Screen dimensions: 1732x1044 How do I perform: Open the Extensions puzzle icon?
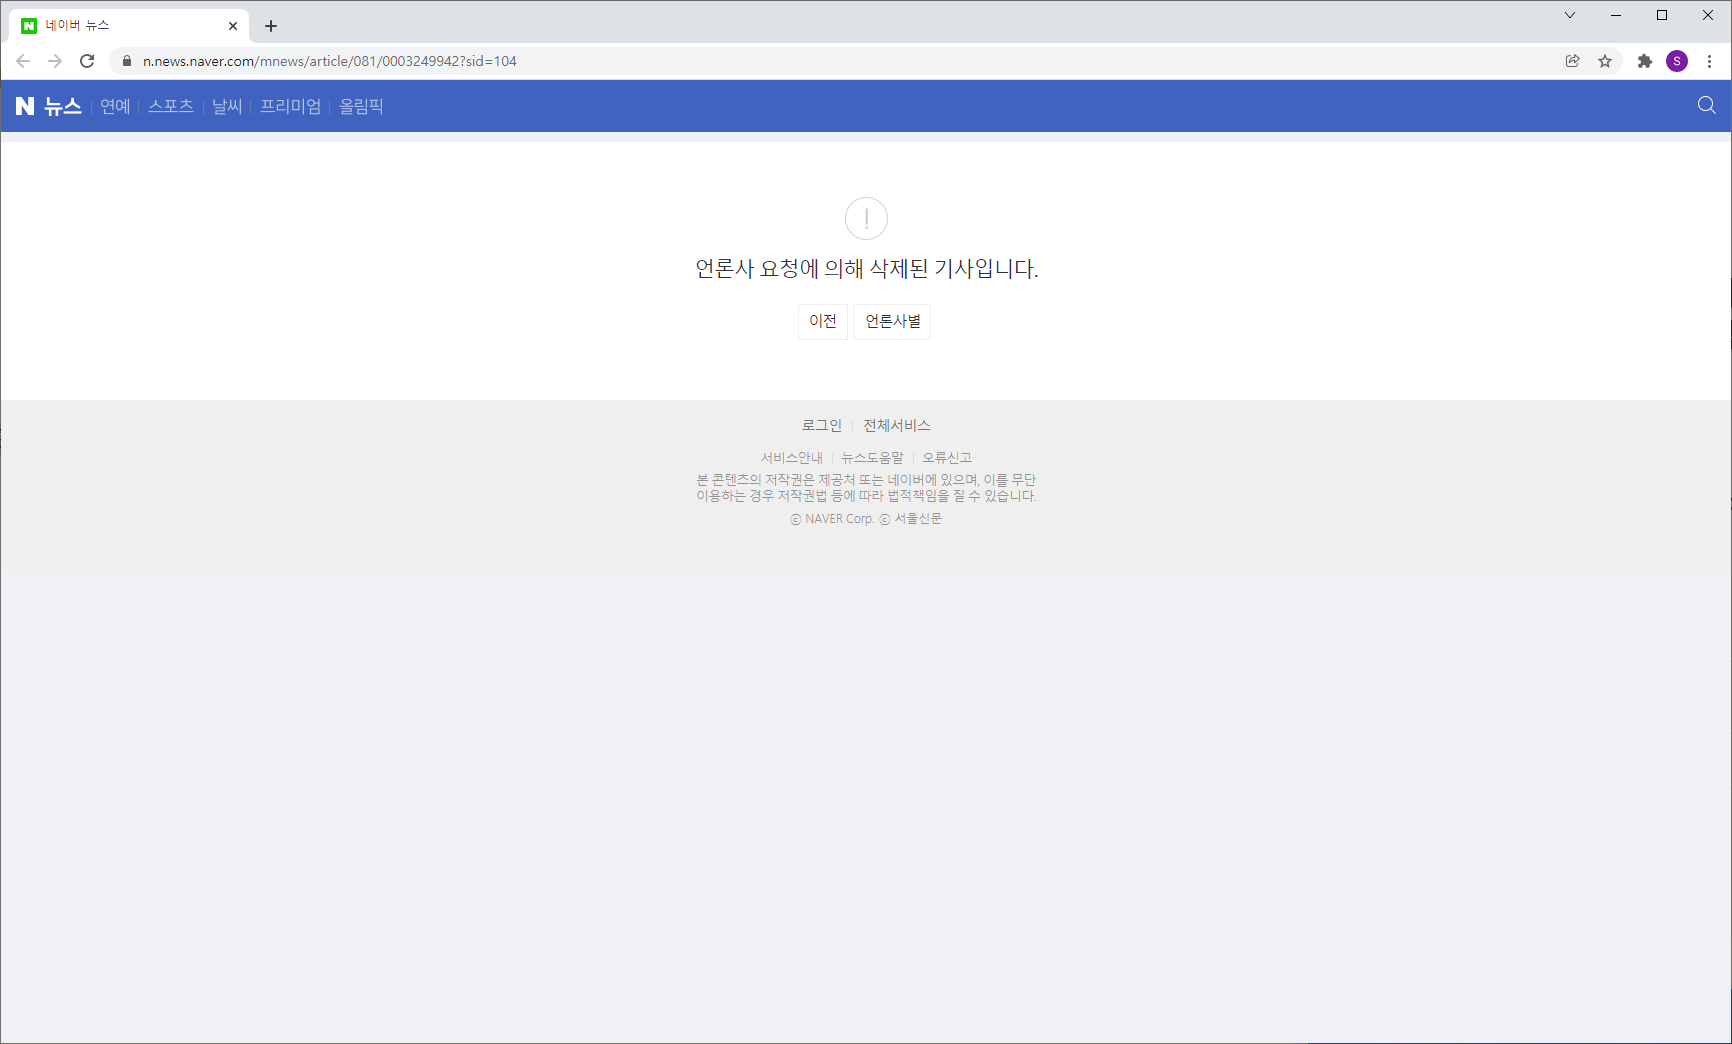[1644, 61]
